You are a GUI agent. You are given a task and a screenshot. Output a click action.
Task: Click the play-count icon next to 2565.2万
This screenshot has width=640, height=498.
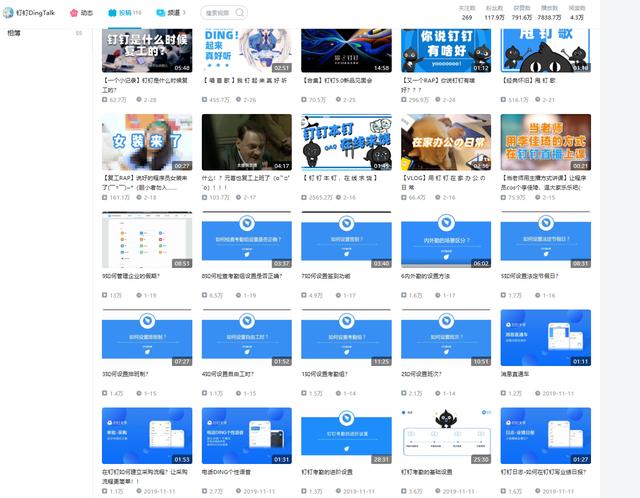click(x=304, y=198)
